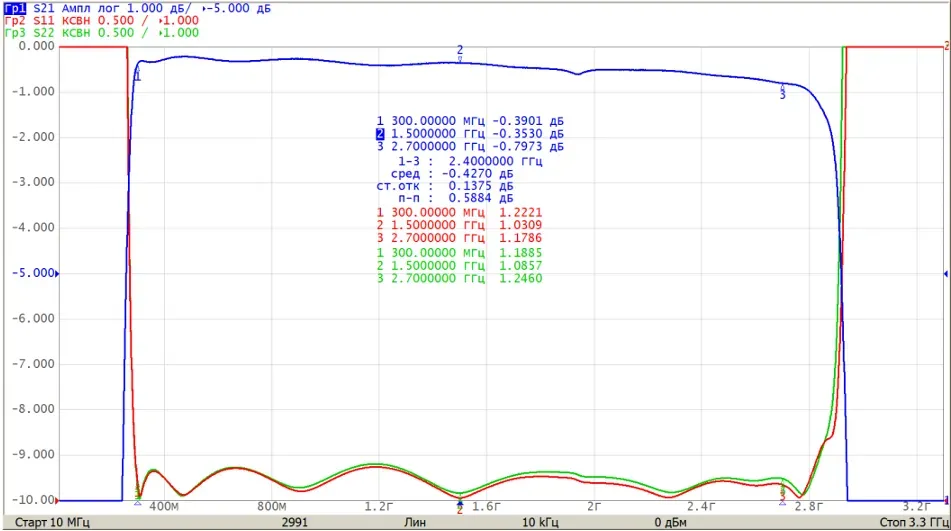Select the Гр2 S11 КСВН trace label

pos(101,21)
